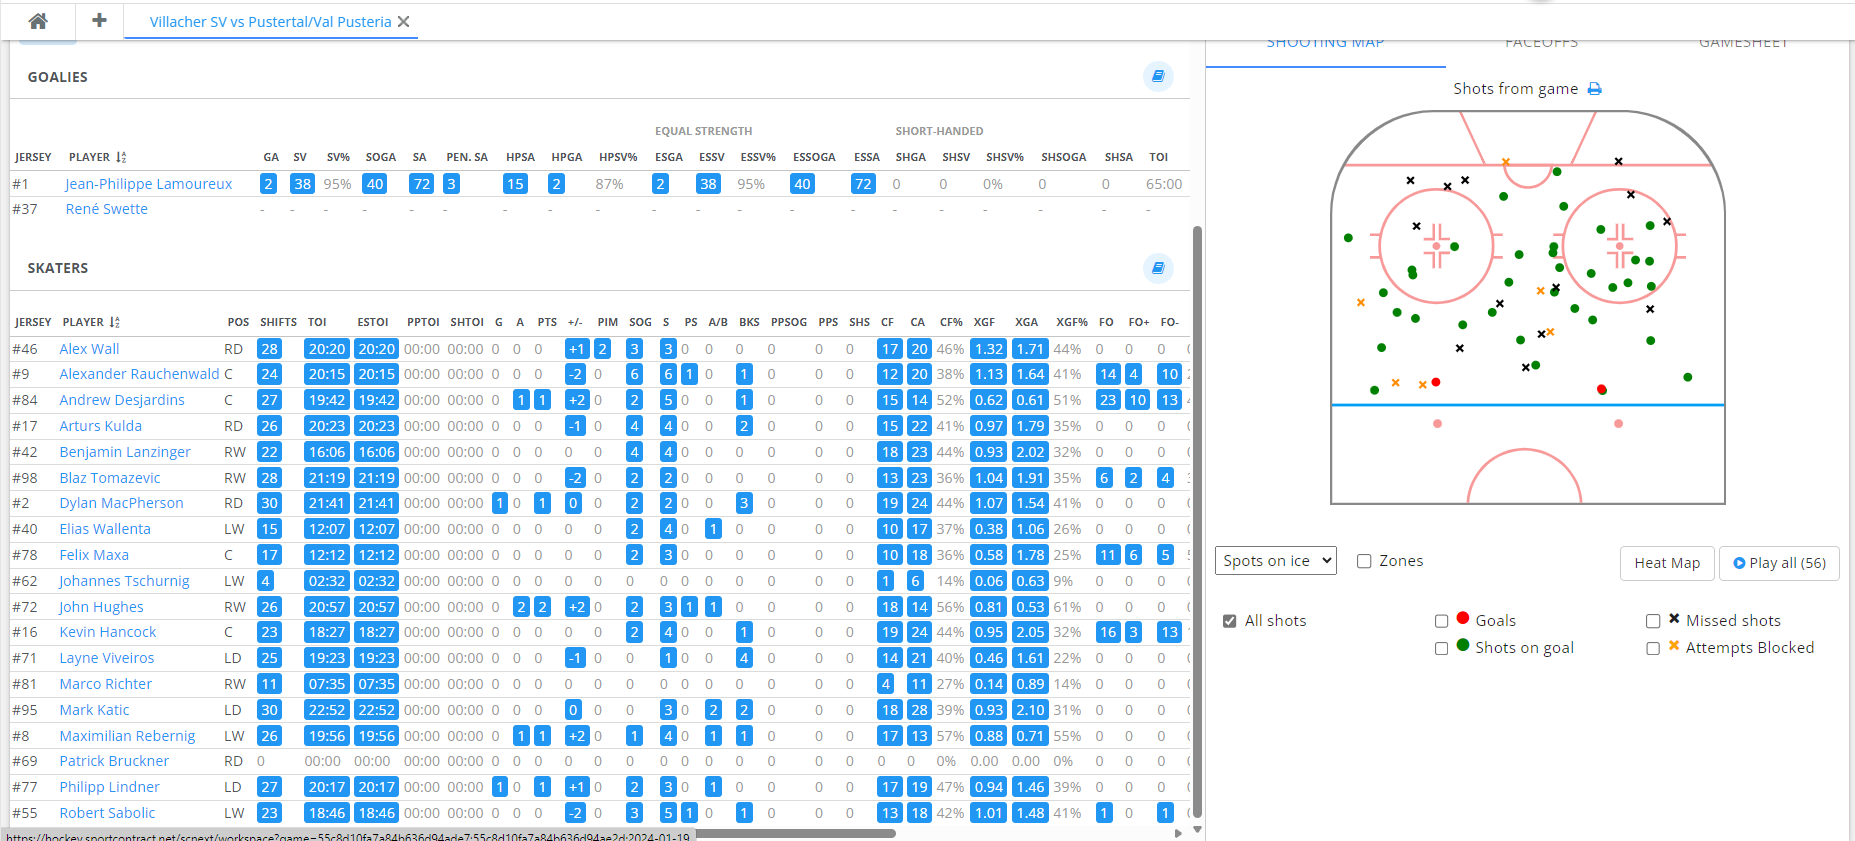Switch to the Faceoffs tab

click(x=1541, y=44)
